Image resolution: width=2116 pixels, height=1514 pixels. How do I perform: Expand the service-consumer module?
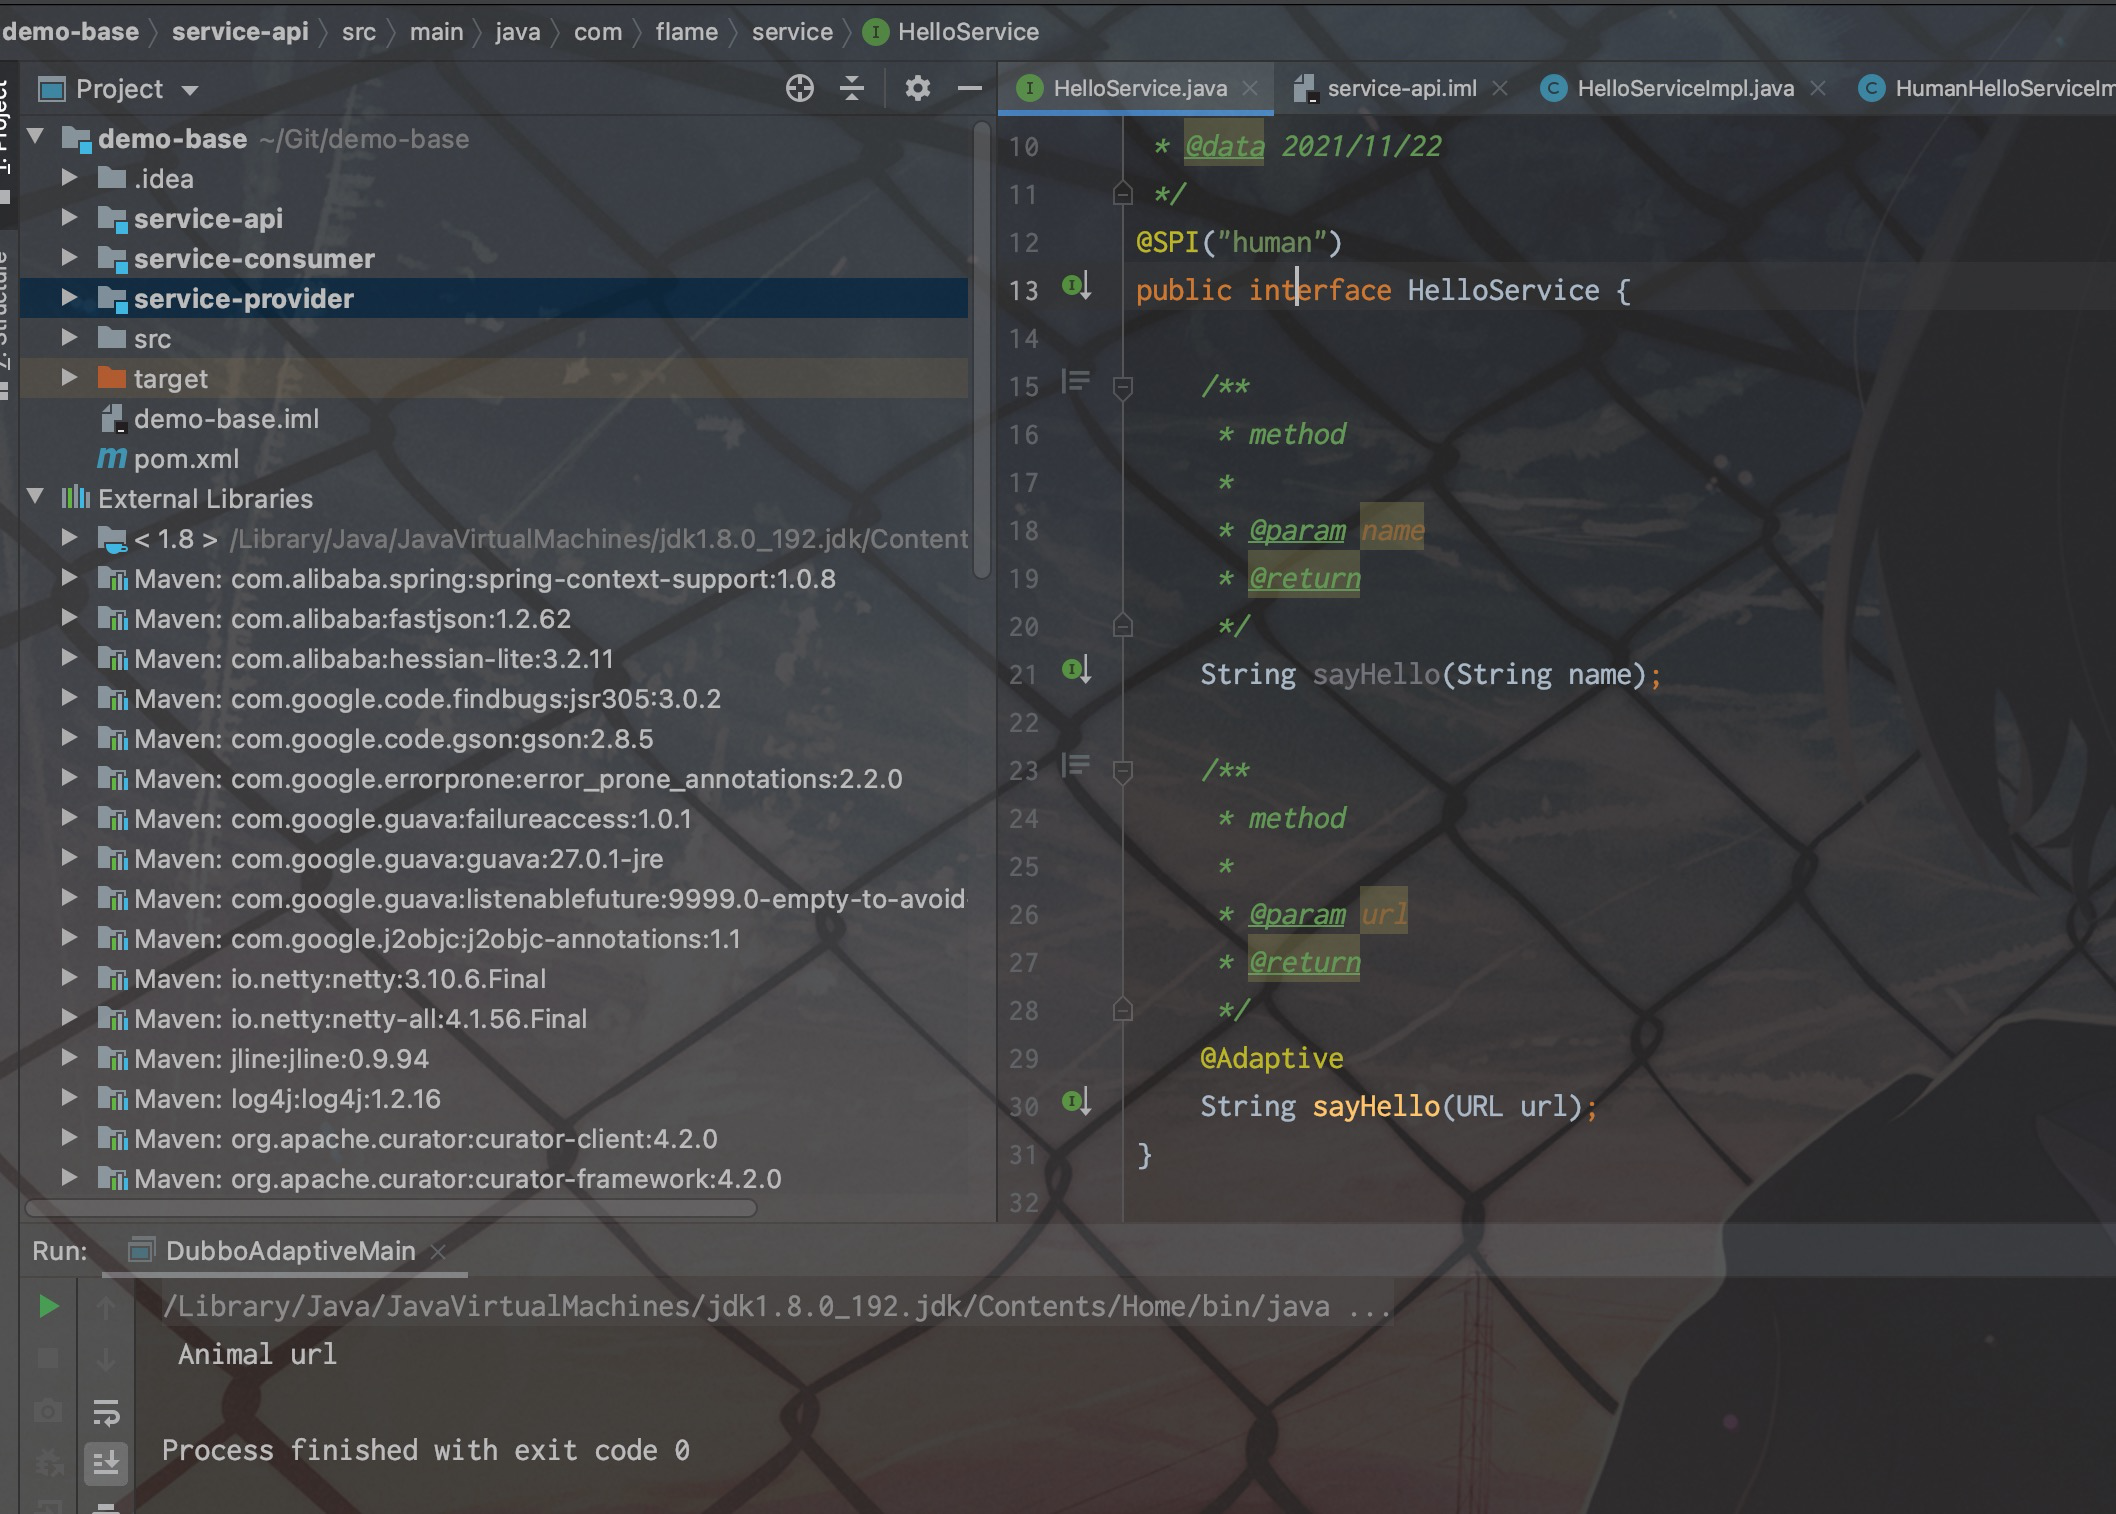pyautogui.click(x=69, y=258)
